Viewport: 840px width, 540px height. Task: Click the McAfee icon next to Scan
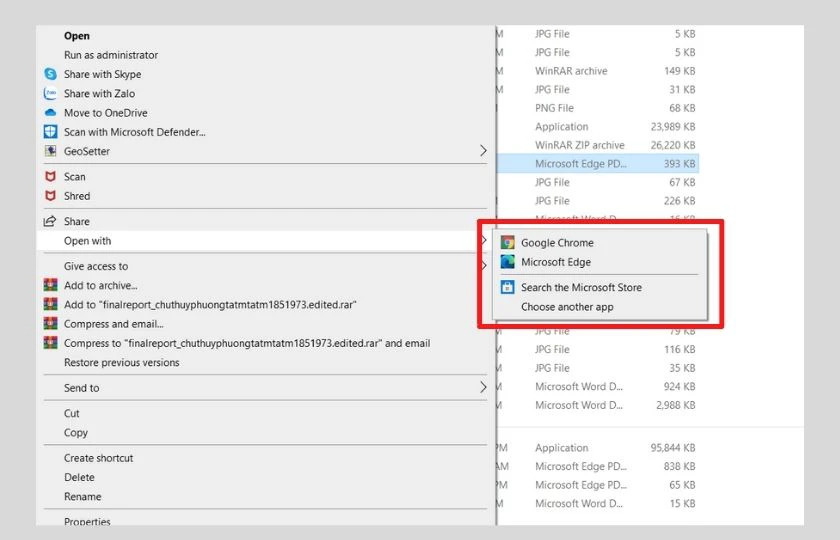click(50, 176)
